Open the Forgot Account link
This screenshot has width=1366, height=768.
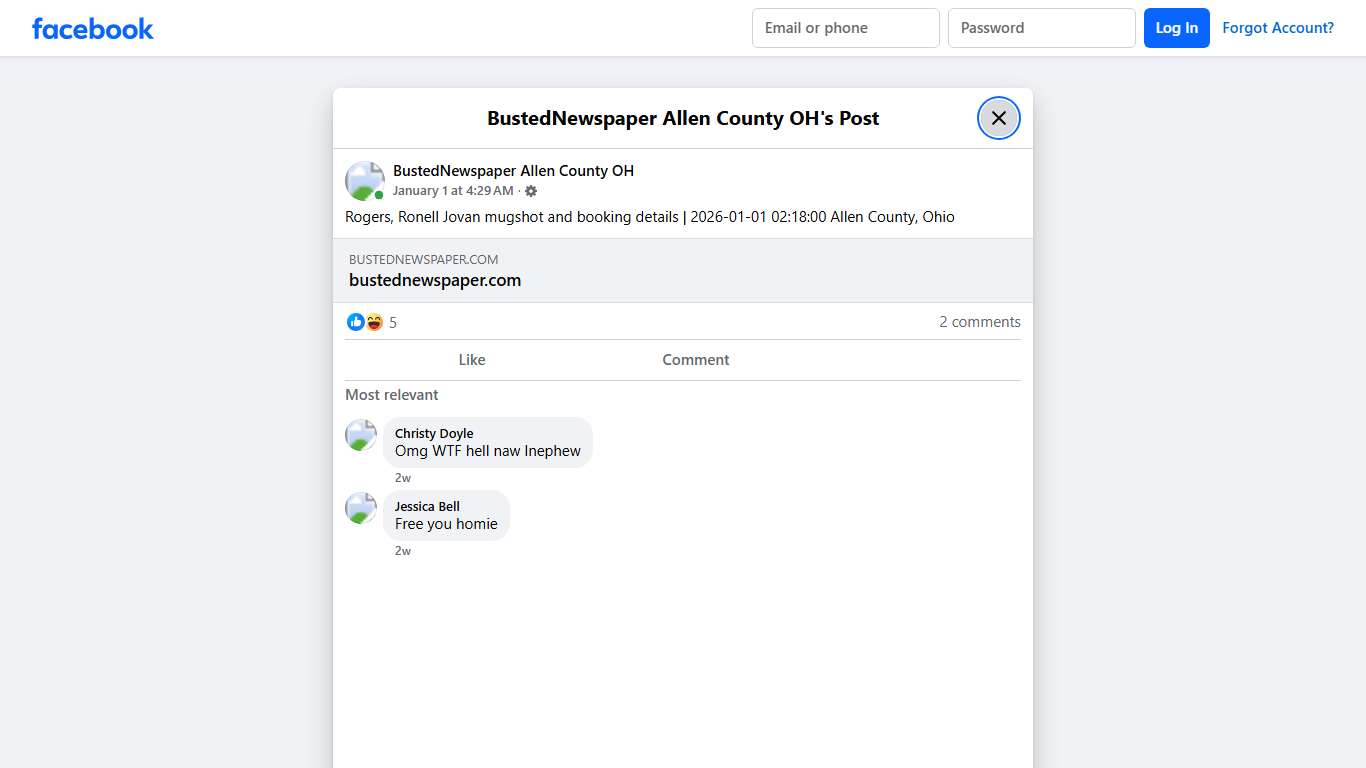[x=1278, y=28]
